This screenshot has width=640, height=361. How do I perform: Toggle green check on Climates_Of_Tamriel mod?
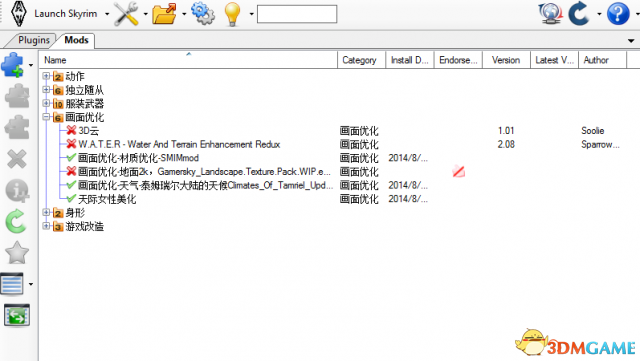point(71,185)
